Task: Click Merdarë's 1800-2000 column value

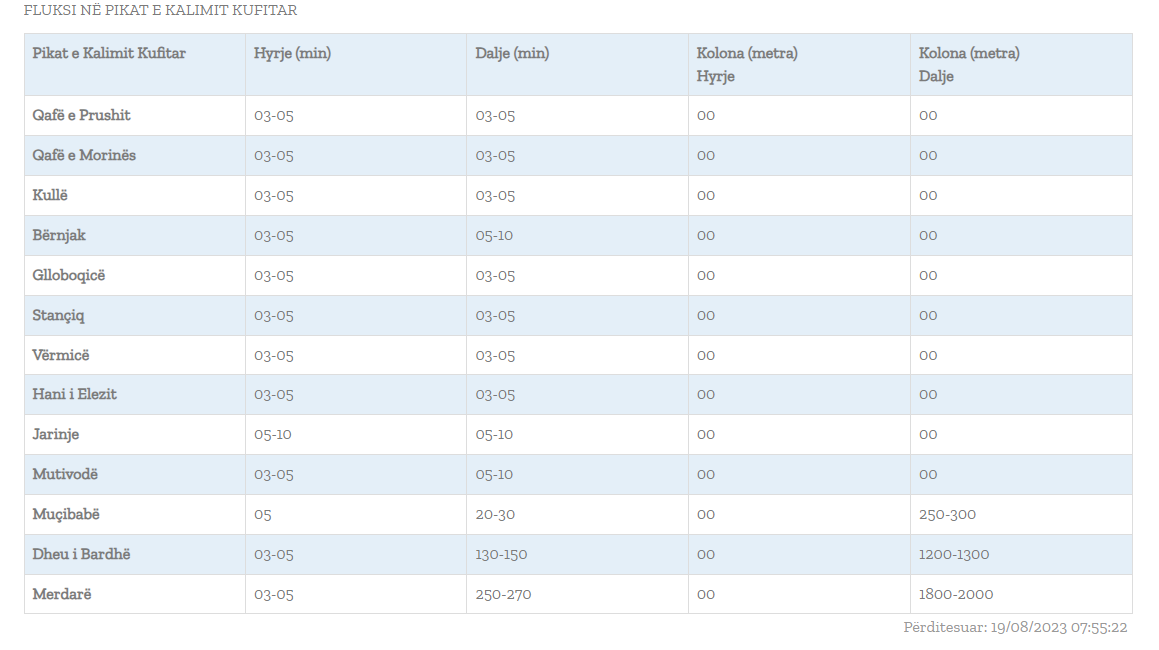Action: [956, 594]
